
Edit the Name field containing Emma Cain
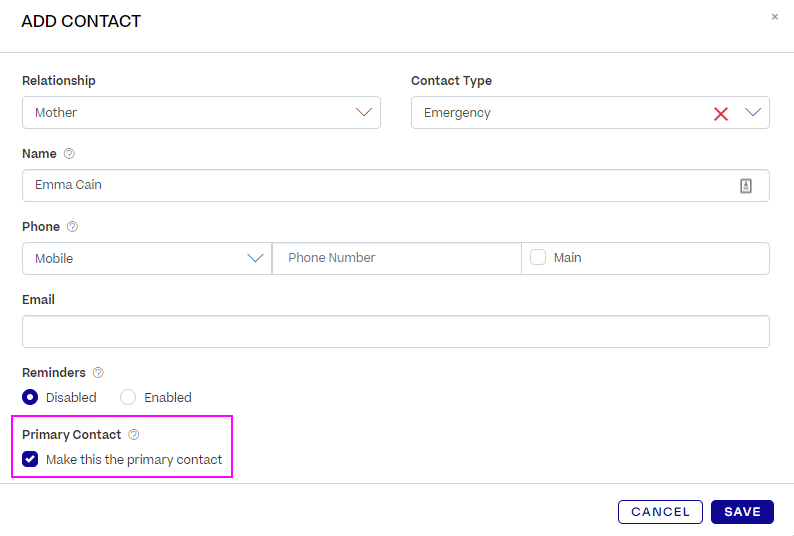point(396,185)
